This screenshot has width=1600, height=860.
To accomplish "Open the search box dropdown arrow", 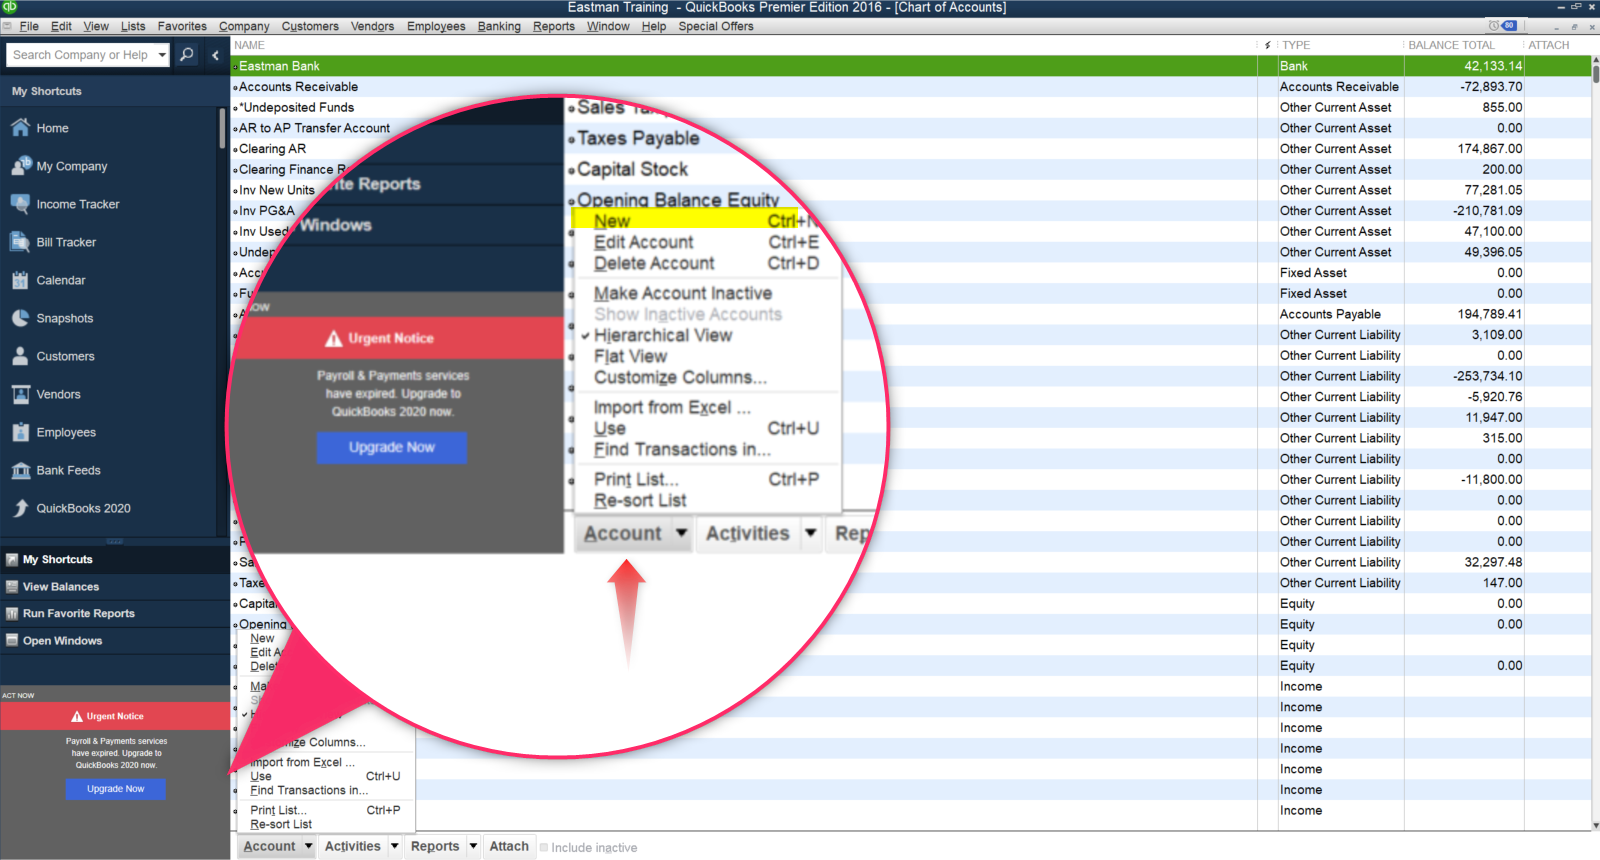I will [x=162, y=55].
